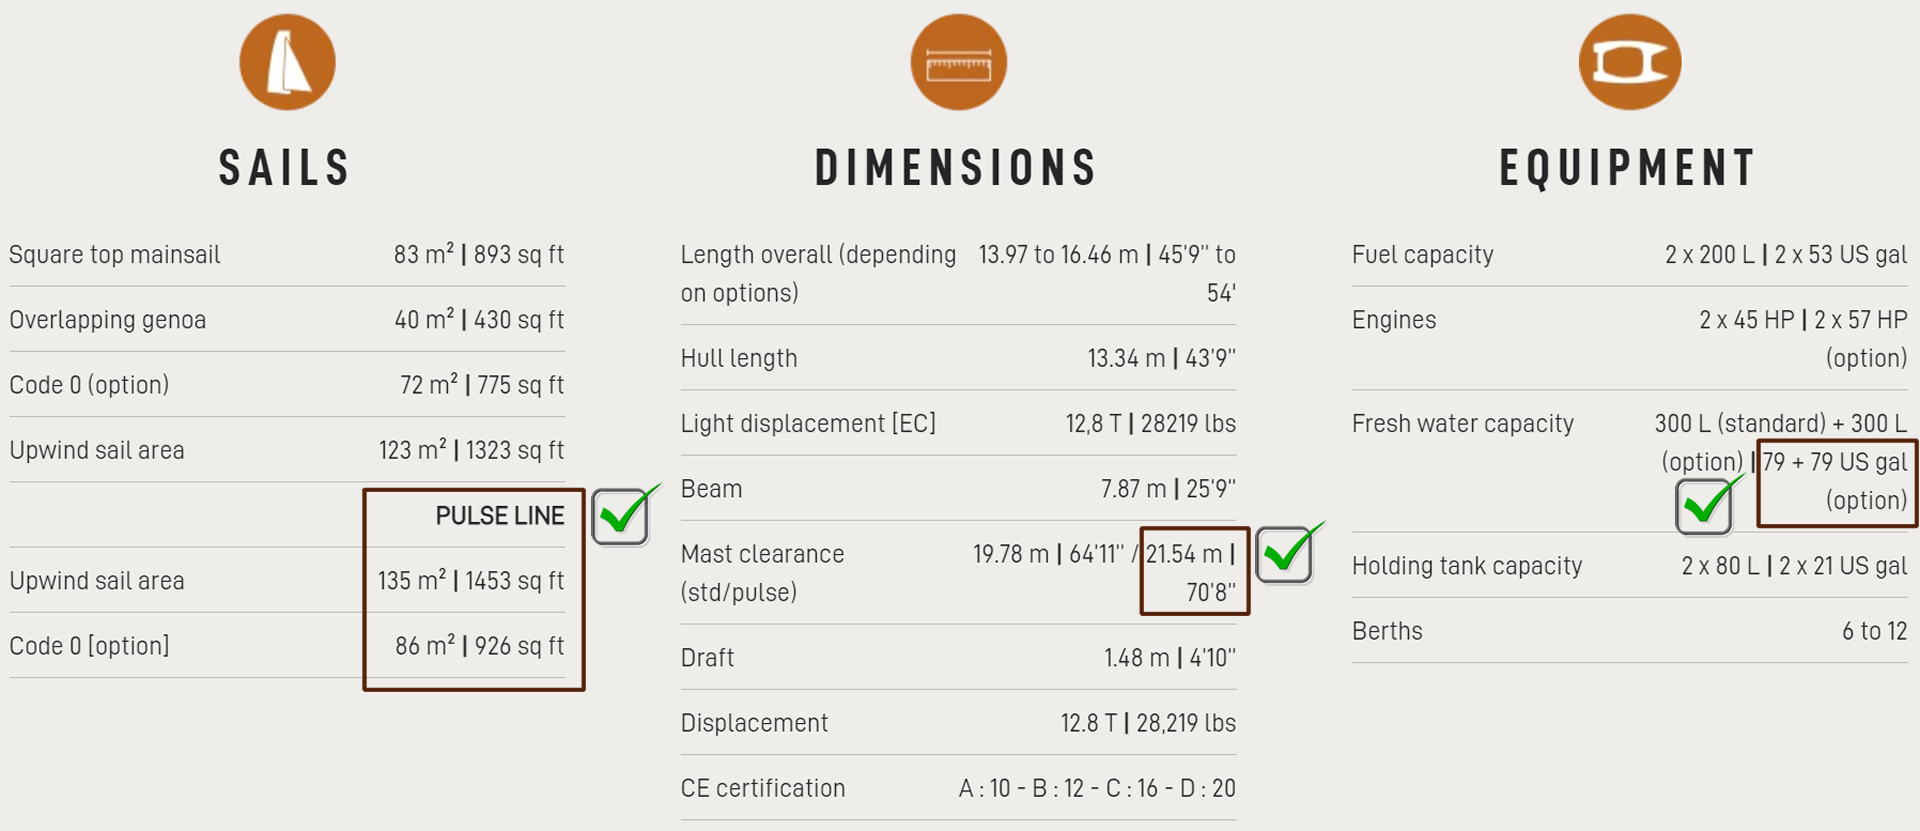Click the PULSE LINE label

coord(500,516)
